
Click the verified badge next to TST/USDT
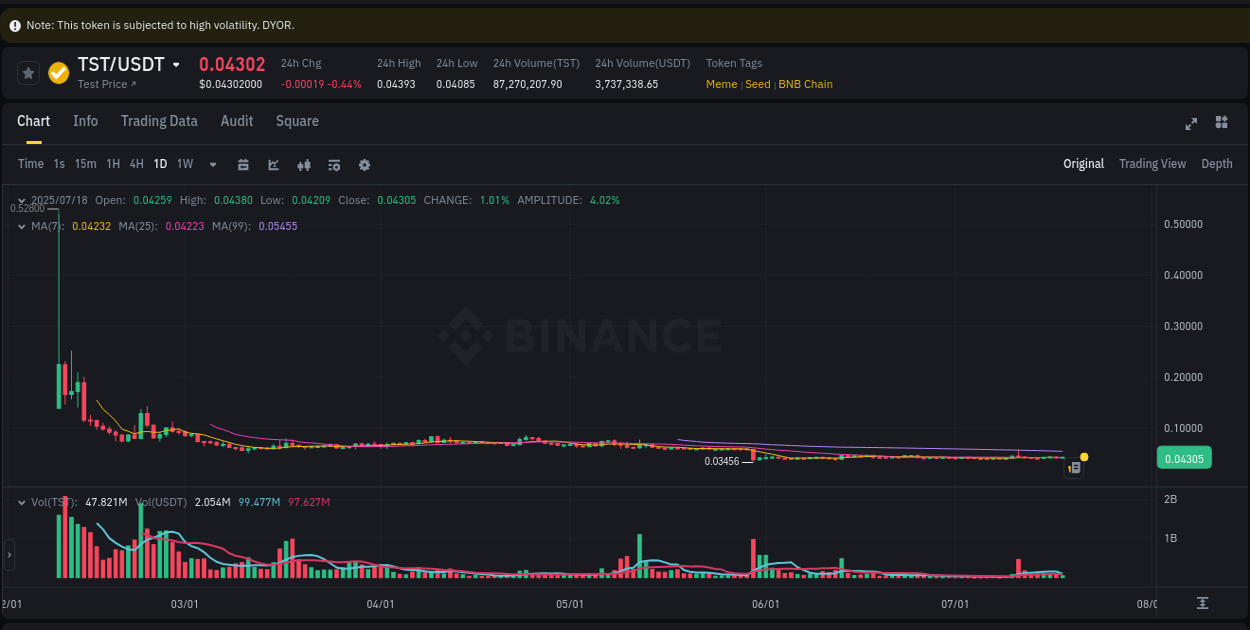57,72
